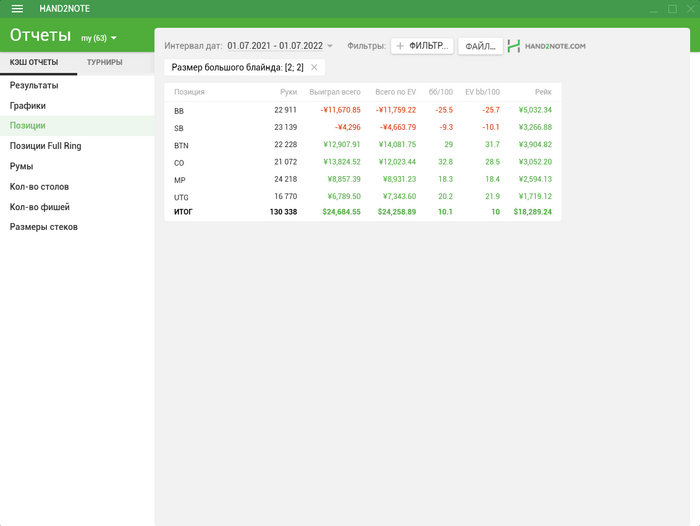700x526 pixels.
Task: Sort by the Руки column header
Action: tap(288, 92)
